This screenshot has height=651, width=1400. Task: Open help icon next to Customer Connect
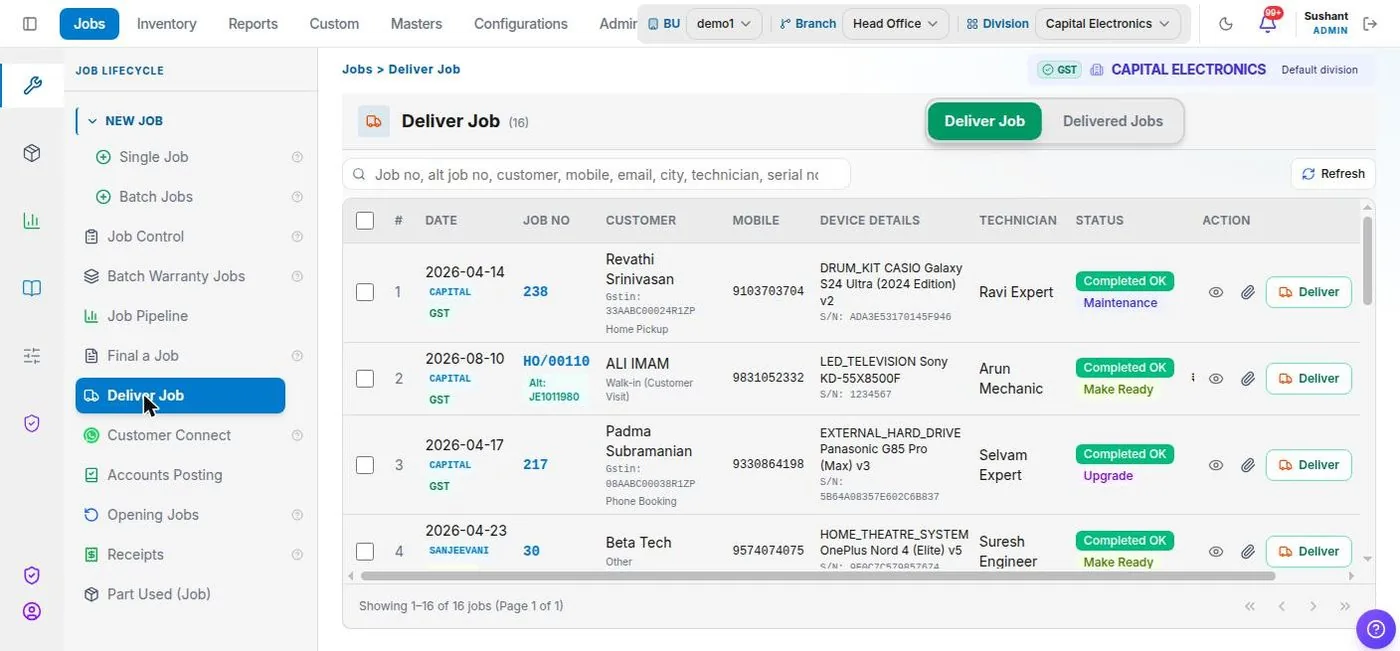click(x=297, y=436)
